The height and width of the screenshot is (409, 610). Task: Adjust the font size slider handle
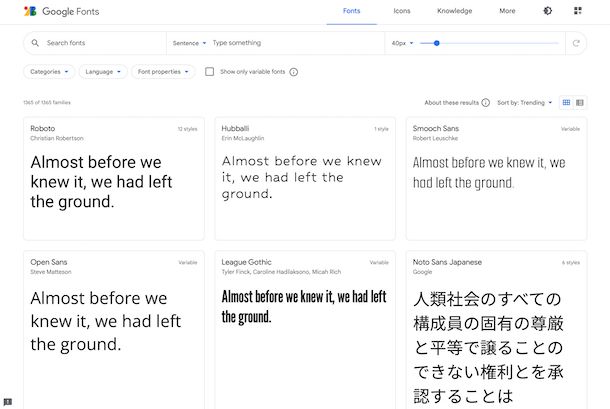click(436, 43)
